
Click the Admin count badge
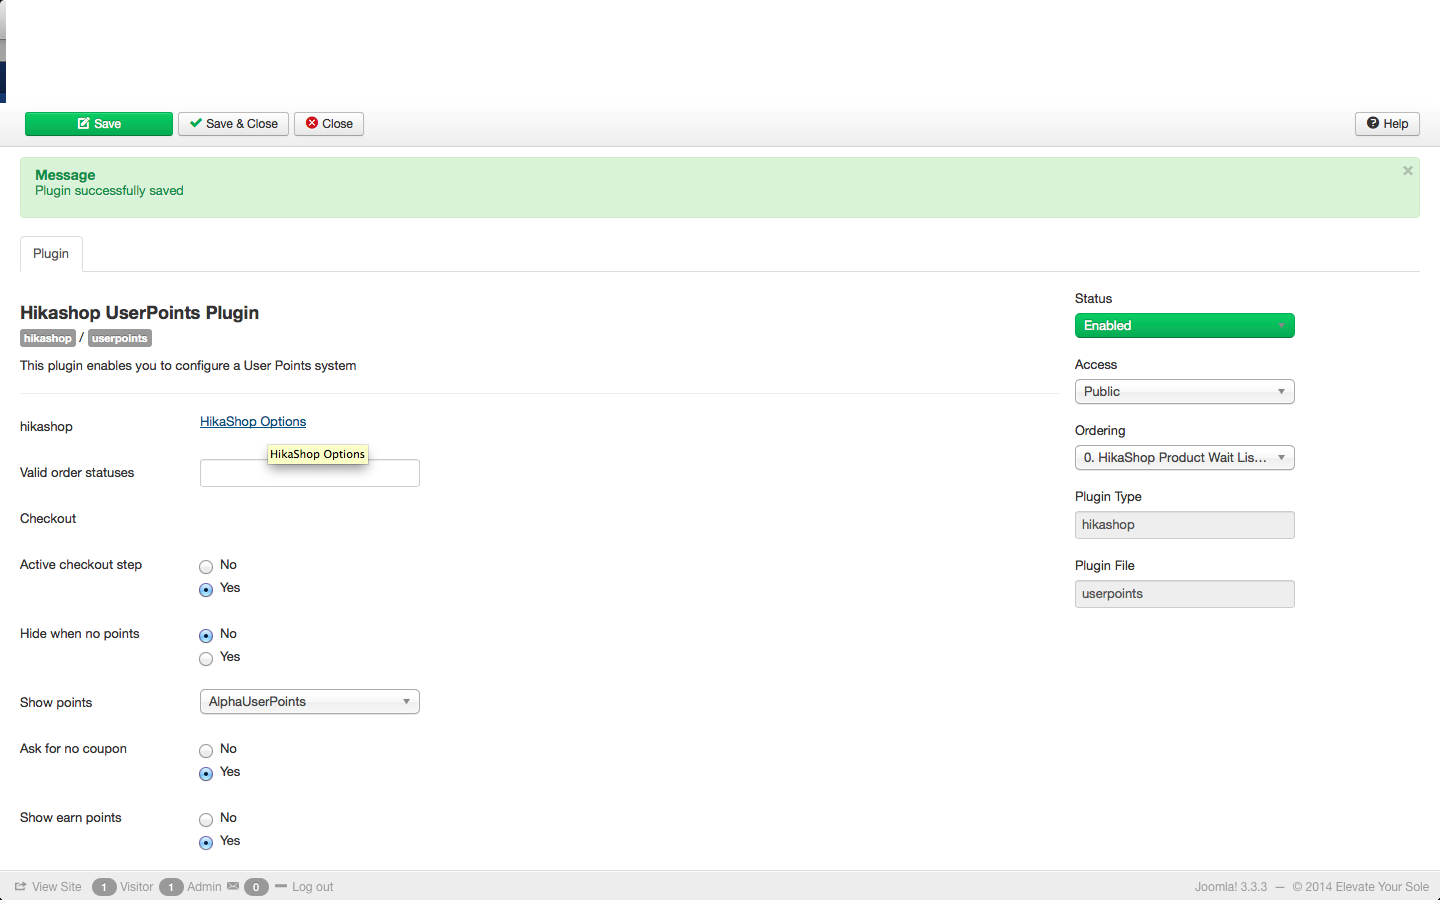(171, 887)
